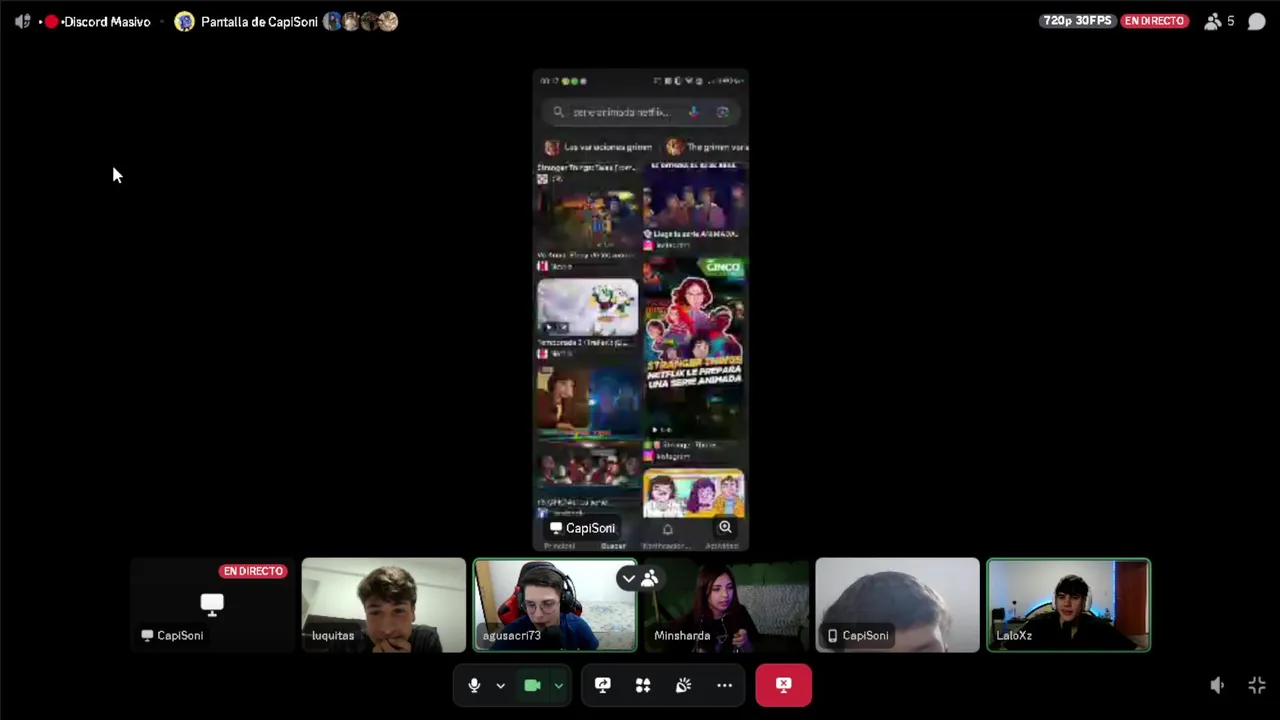The image size is (1280, 720).
Task: Click the CapiSoni avatar beside Pantalla title
Action: click(184, 21)
